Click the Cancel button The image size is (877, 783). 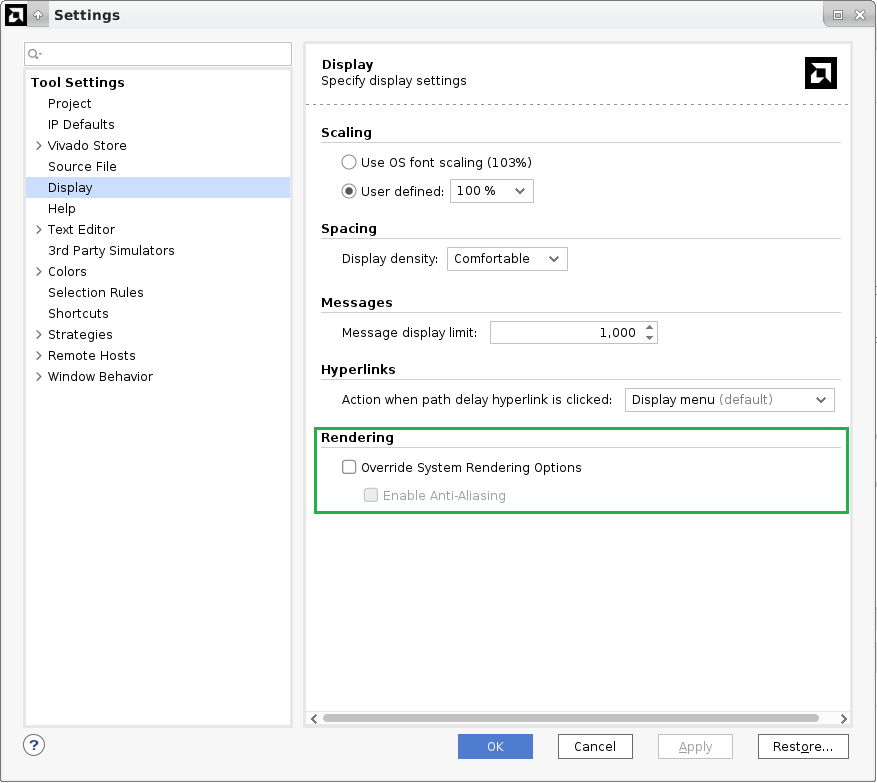pyautogui.click(x=595, y=747)
